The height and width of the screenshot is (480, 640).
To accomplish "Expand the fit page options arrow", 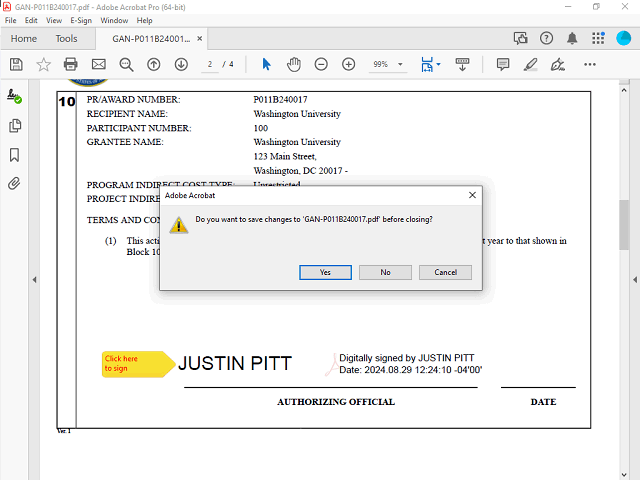I will click(x=438, y=64).
